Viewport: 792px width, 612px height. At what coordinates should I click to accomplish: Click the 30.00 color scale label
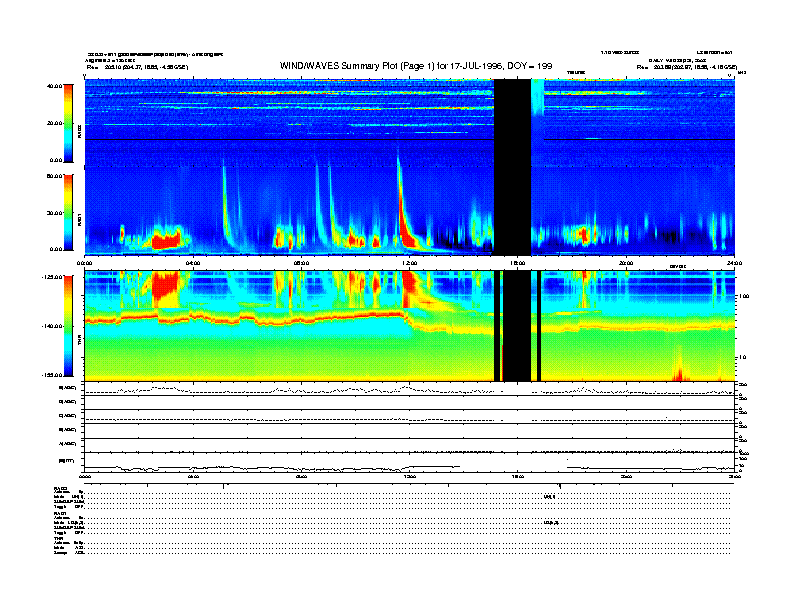[55, 213]
